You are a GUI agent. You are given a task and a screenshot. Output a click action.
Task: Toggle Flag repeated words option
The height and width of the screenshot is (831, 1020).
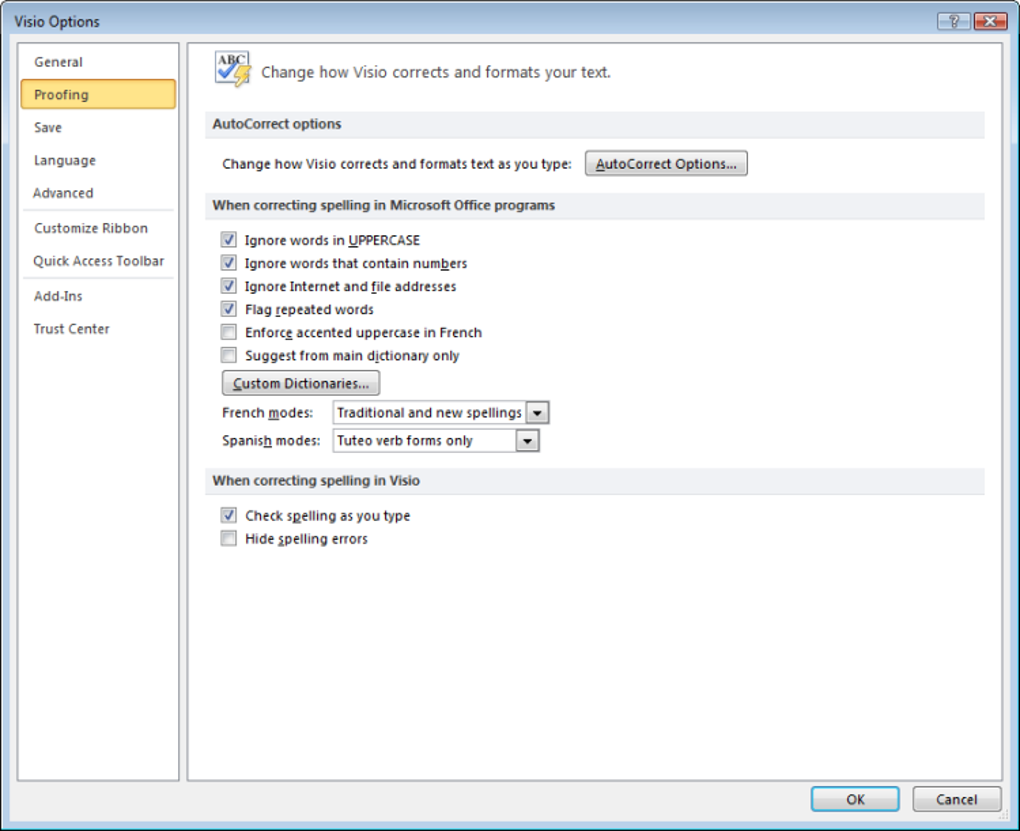tap(228, 309)
